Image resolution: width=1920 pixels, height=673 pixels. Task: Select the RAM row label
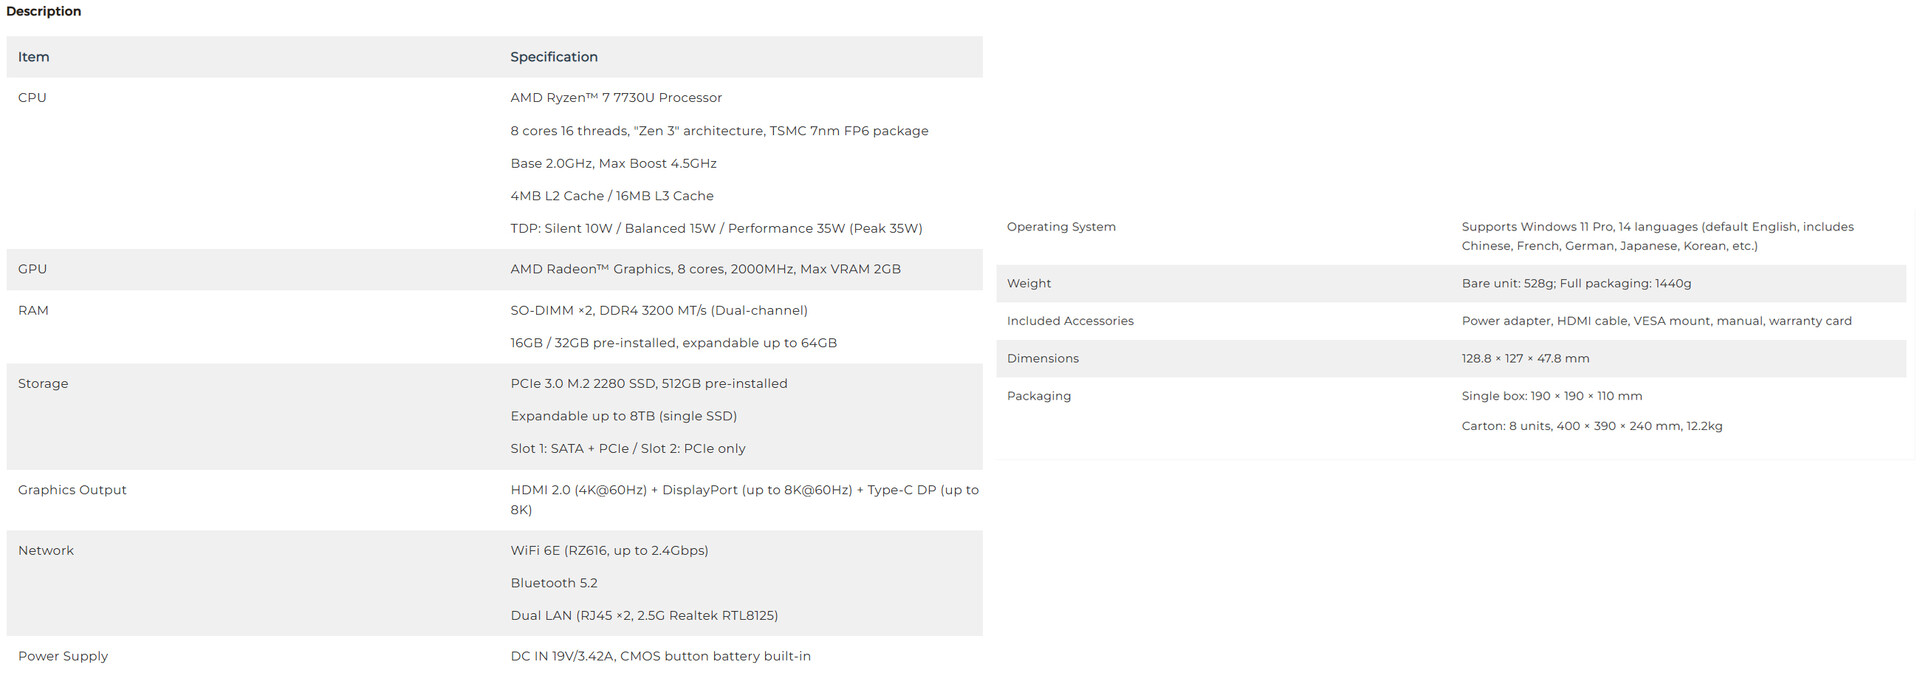click(33, 311)
